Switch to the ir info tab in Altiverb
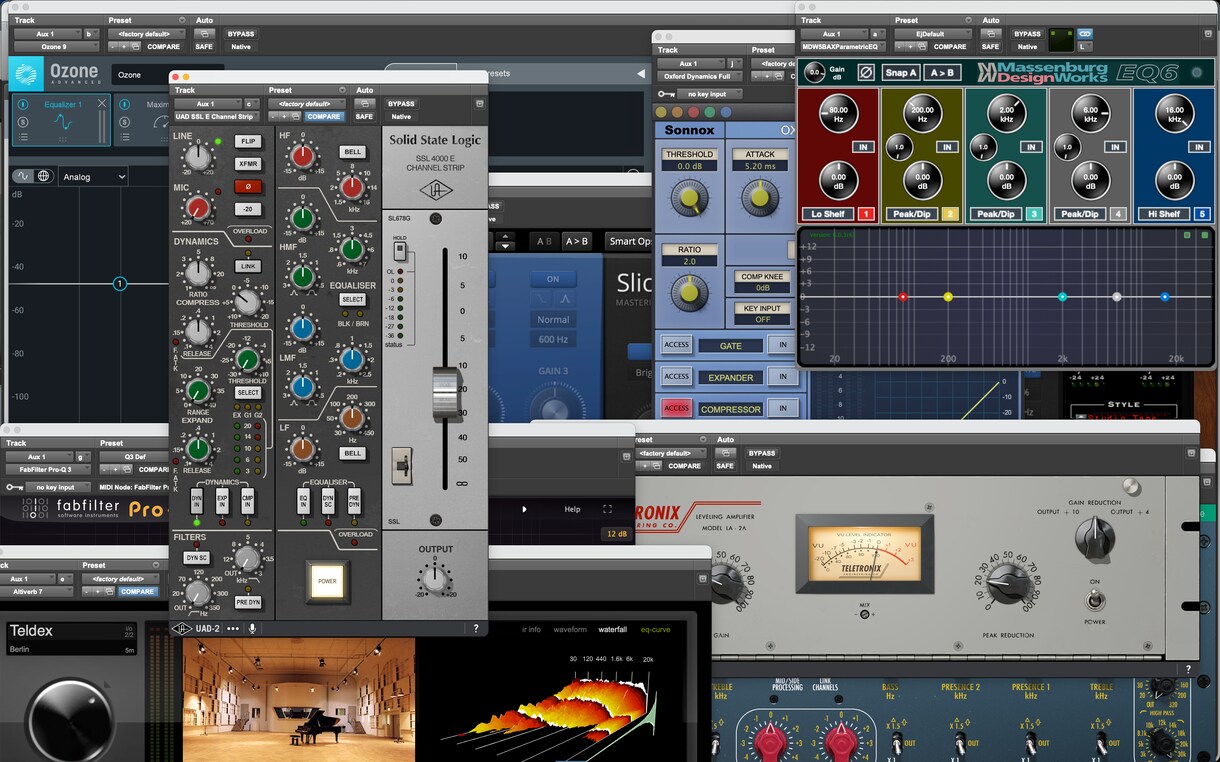The image size is (1220, 762). click(531, 629)
